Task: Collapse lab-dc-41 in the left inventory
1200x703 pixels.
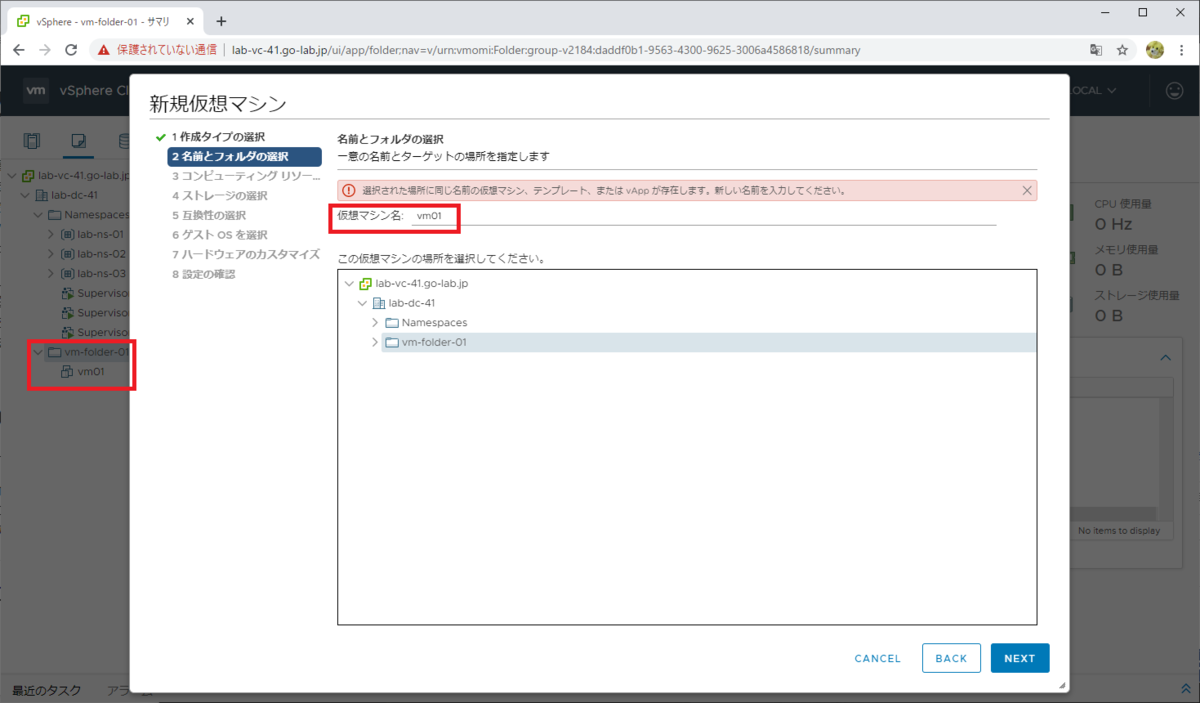Action: 23,195
